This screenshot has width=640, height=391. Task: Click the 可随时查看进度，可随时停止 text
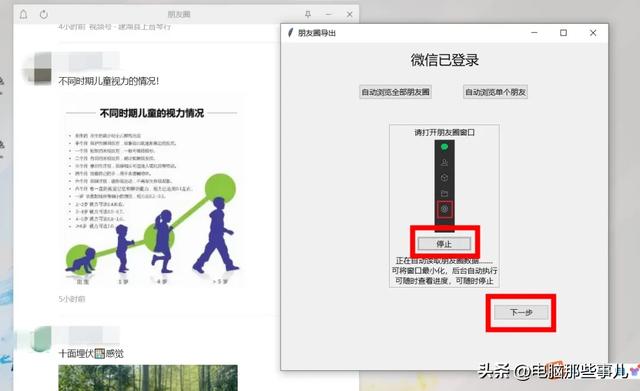[444, 281]
